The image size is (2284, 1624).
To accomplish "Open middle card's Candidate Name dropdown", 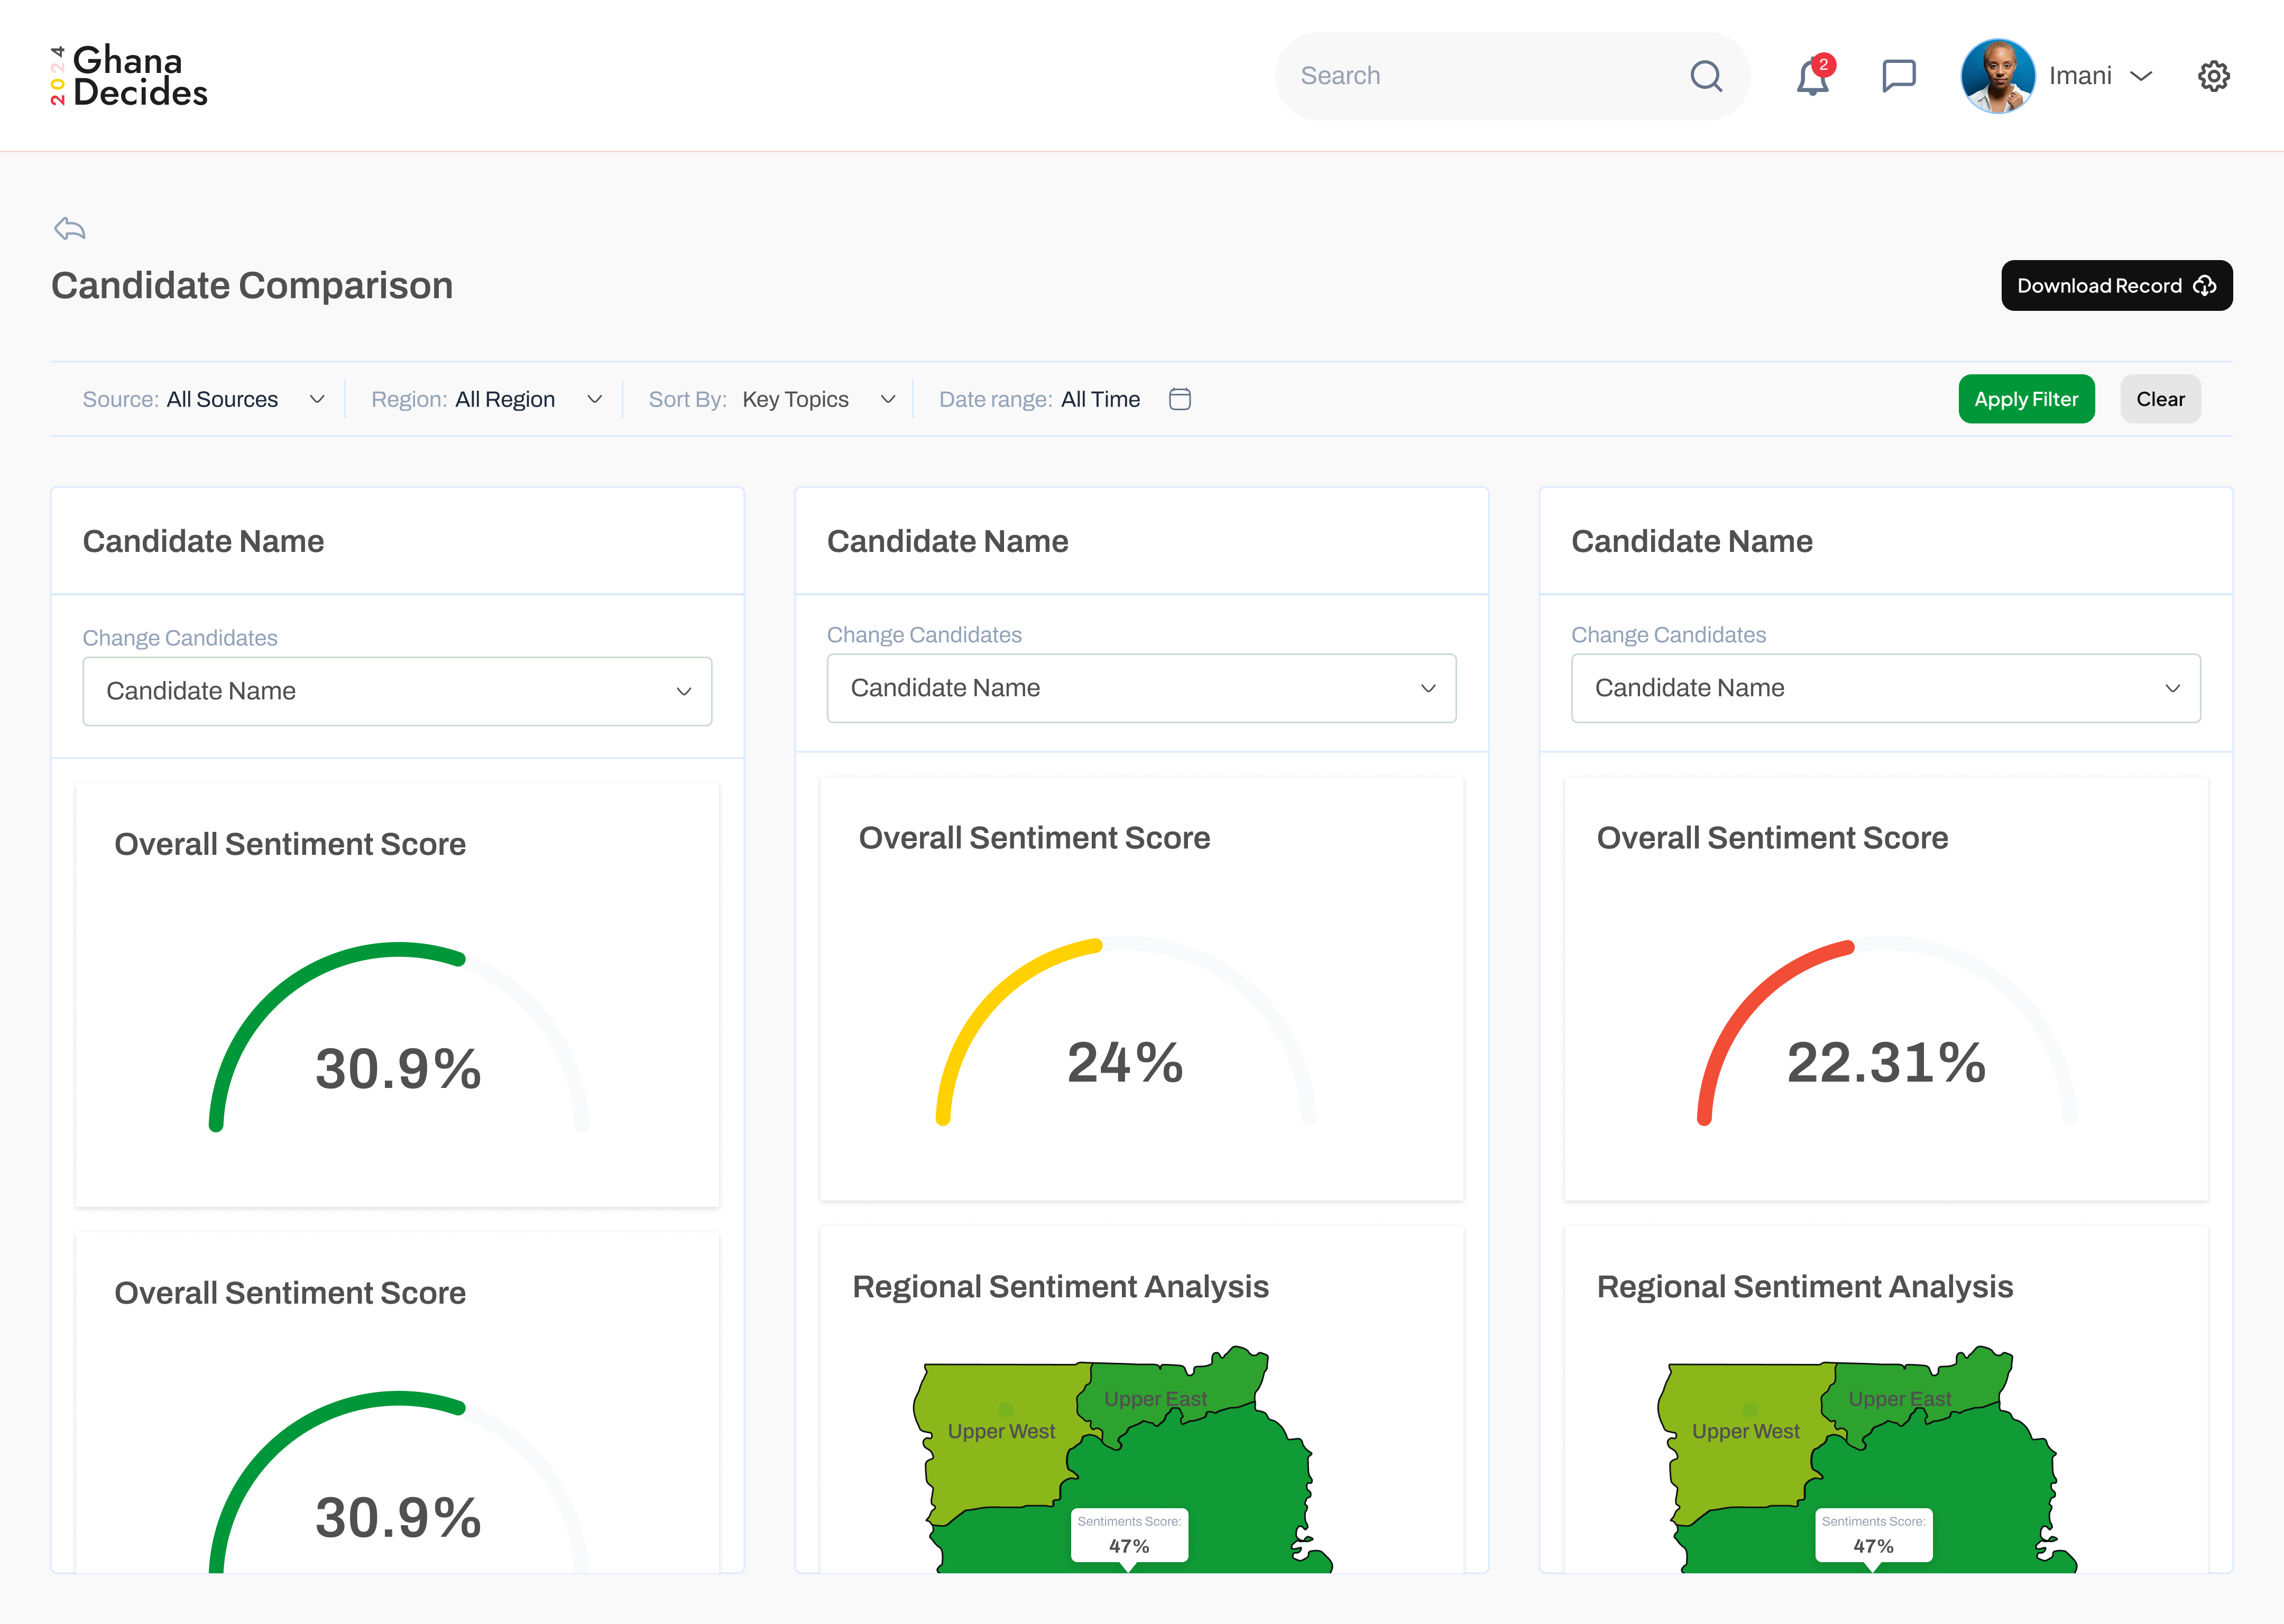I will pos(1141,688).
